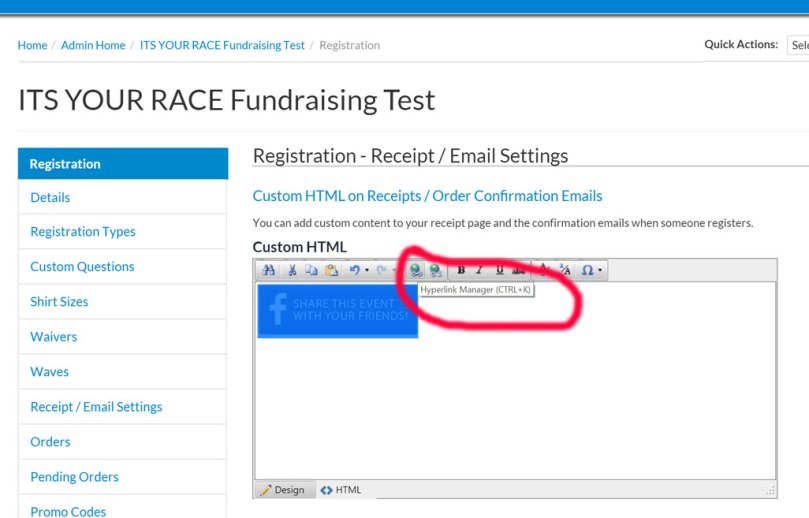809x518 pixels.
Task: Click the Paste clipboard icon
Action: point(331,270)
